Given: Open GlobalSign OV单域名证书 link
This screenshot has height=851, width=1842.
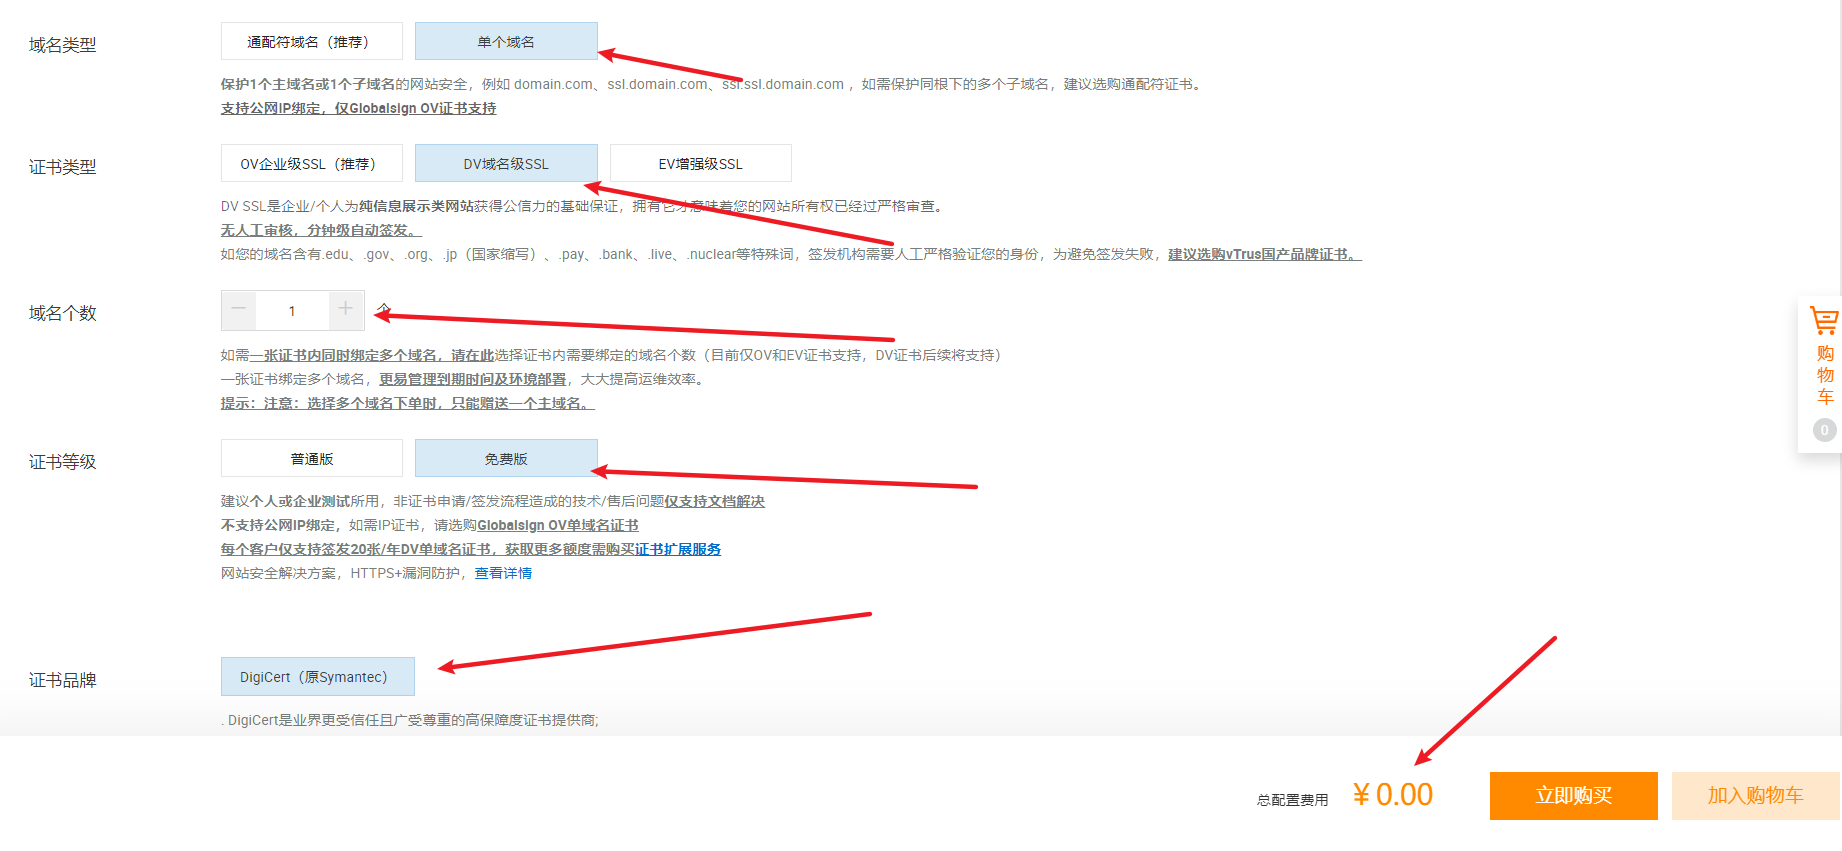Looking at the screenshot, I should pyautogui.click(x=558, y=525).
